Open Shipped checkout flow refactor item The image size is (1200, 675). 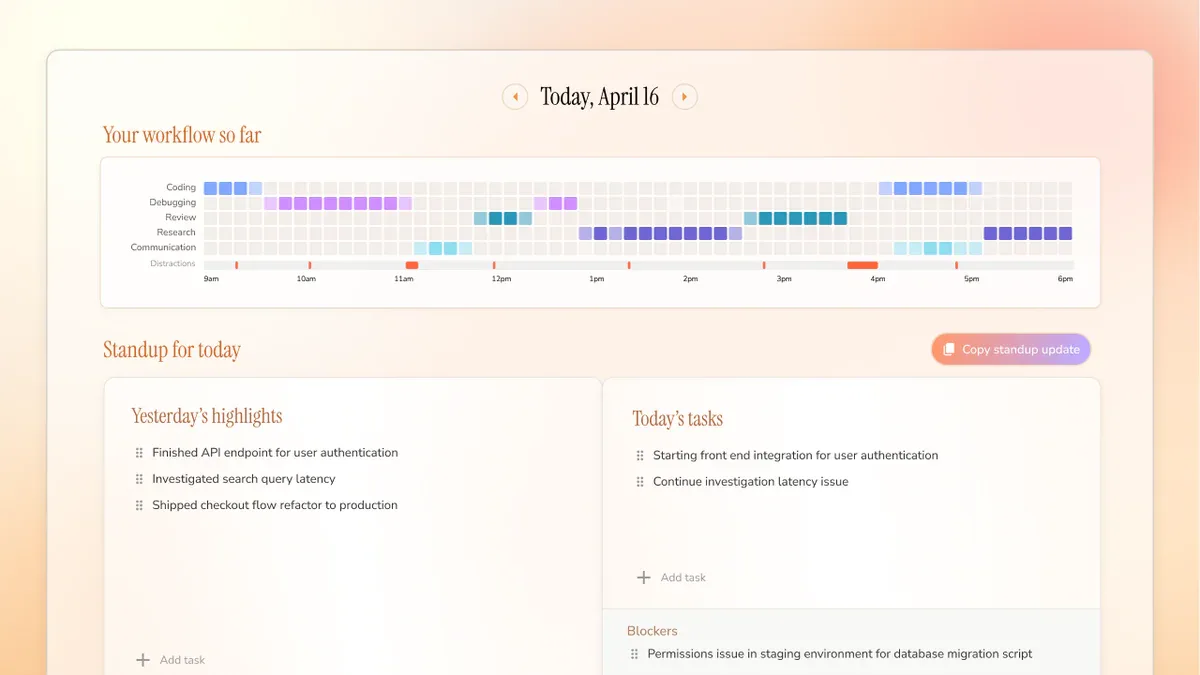coord(275,505)
